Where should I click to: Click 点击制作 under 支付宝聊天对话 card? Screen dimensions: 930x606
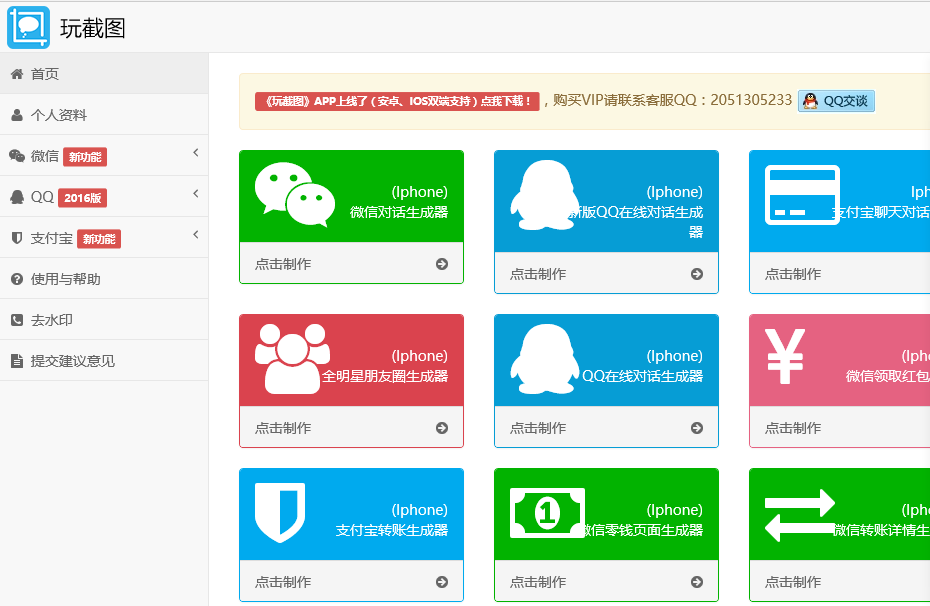tap(793, 274)
